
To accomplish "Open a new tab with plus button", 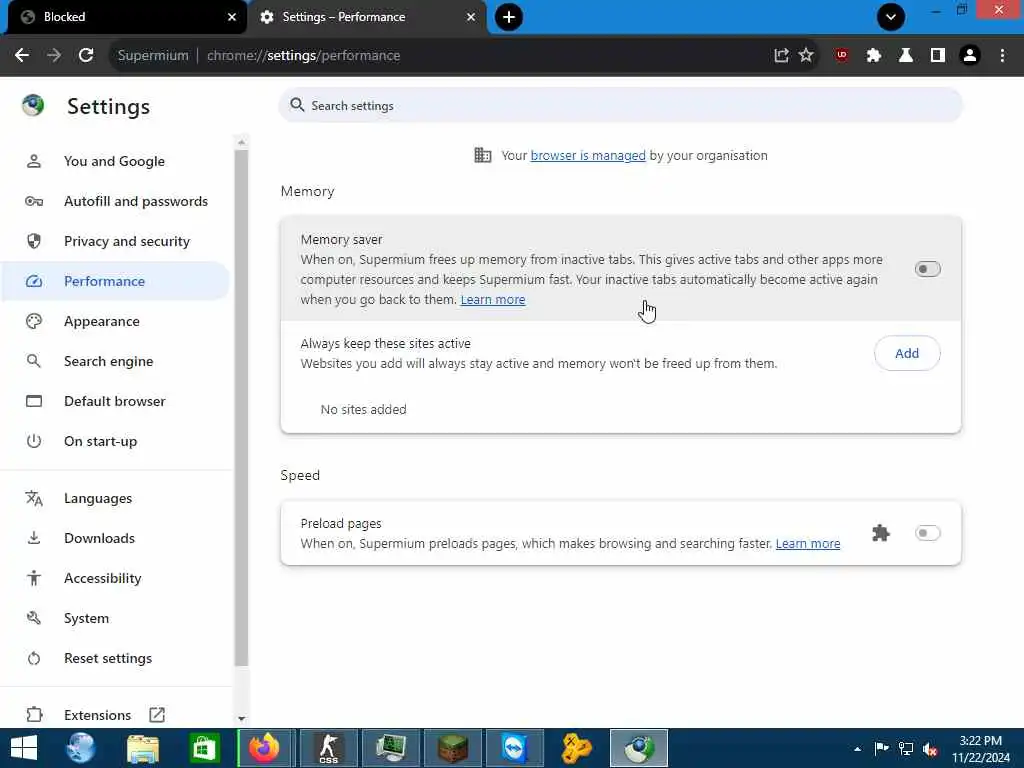I will click(509, 17).
